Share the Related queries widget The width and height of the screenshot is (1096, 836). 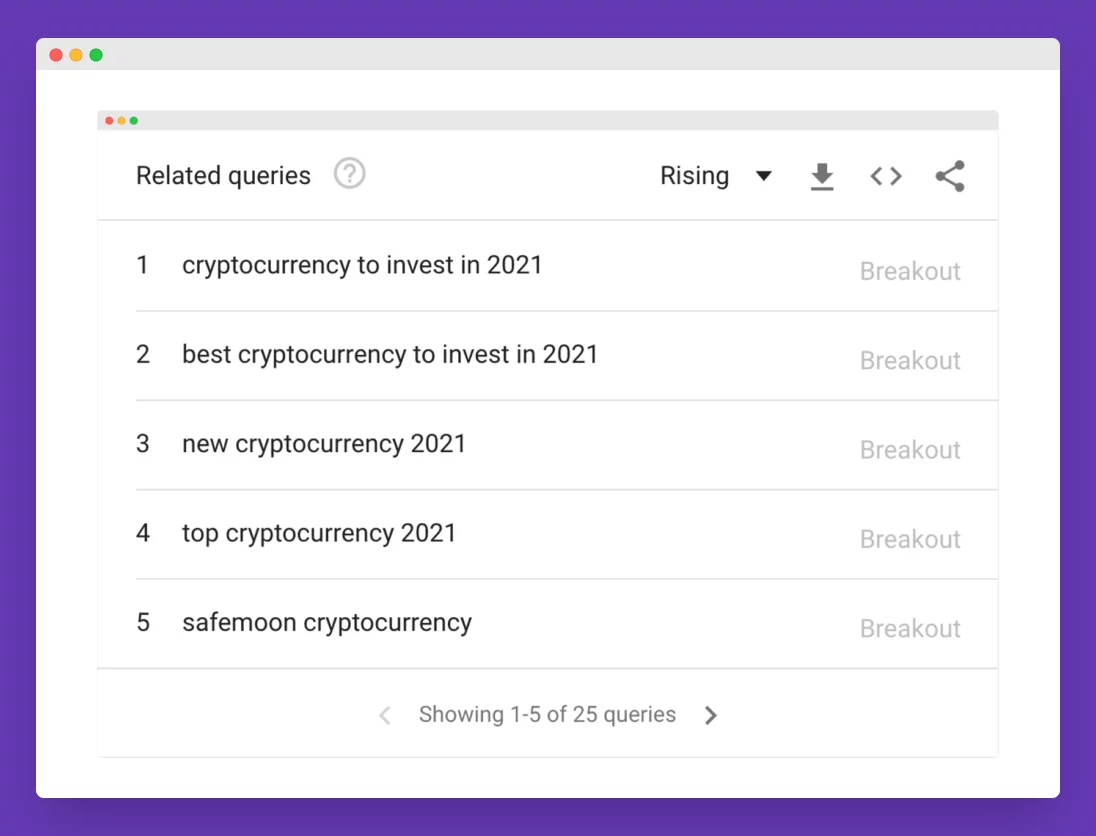949,175
